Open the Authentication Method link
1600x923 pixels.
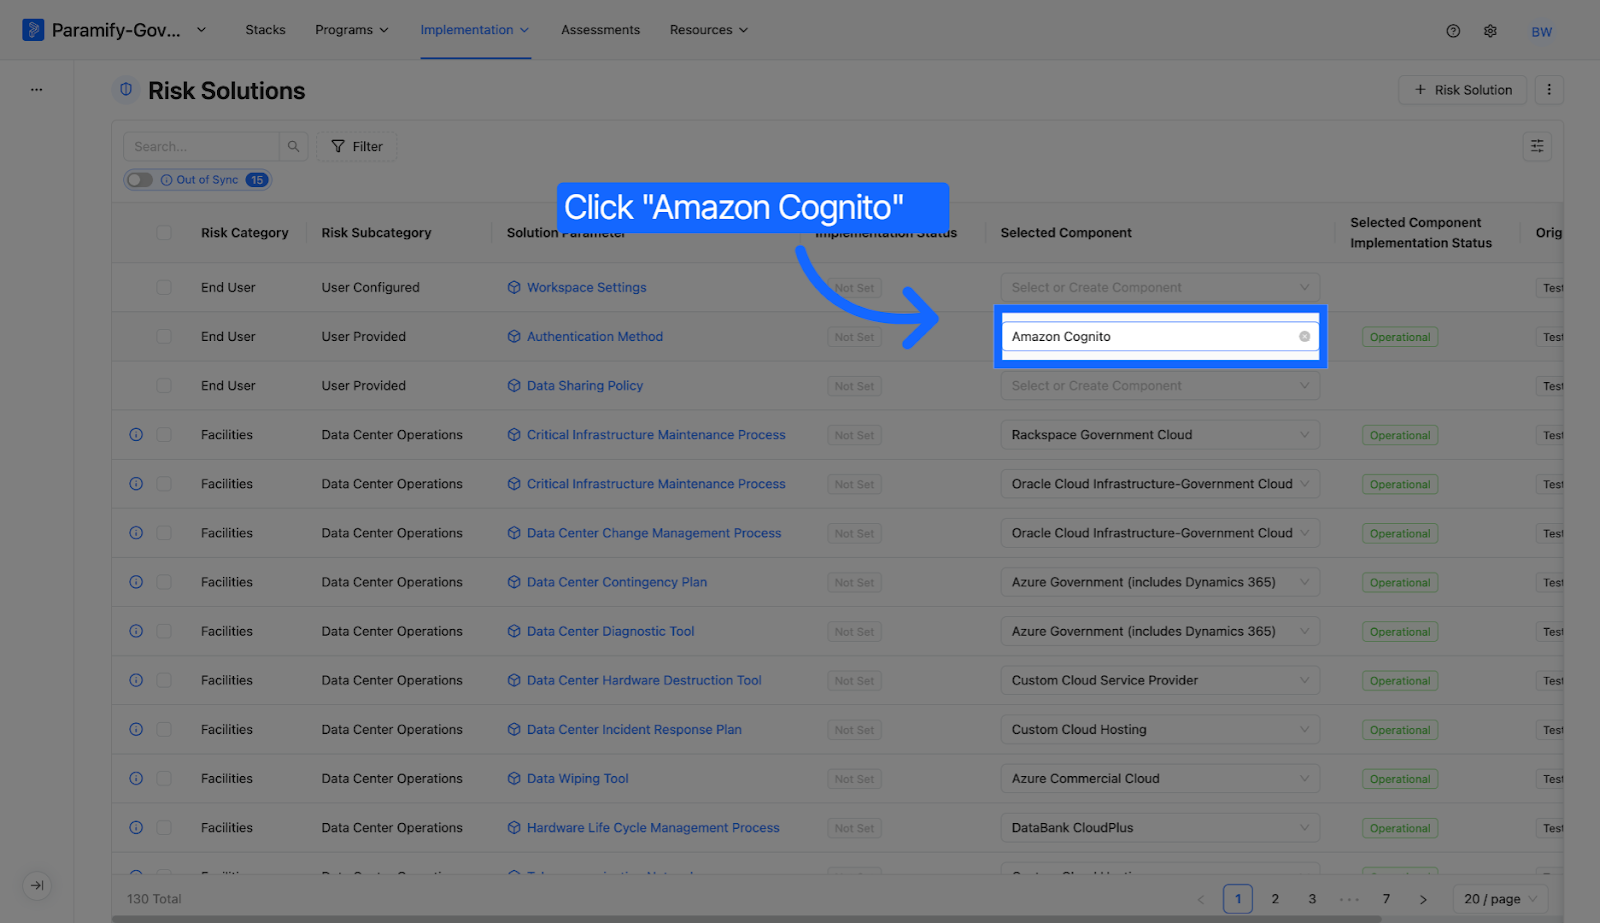coord(594,337)
